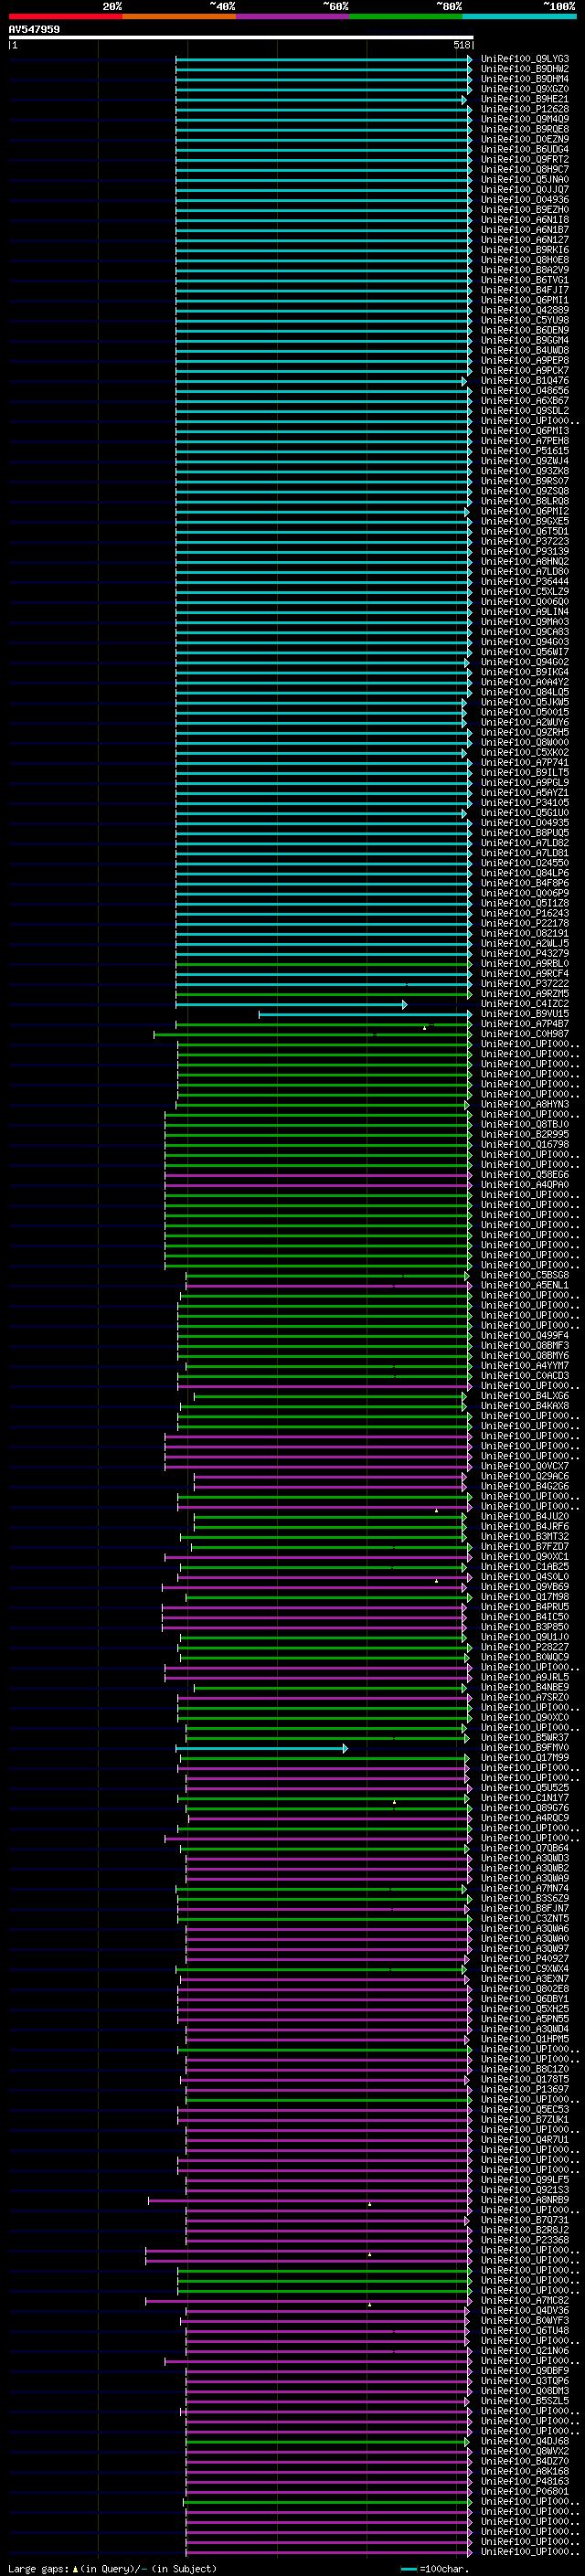
Task: Select label UniRef100_B9VU15
Action: point(525,1014)
